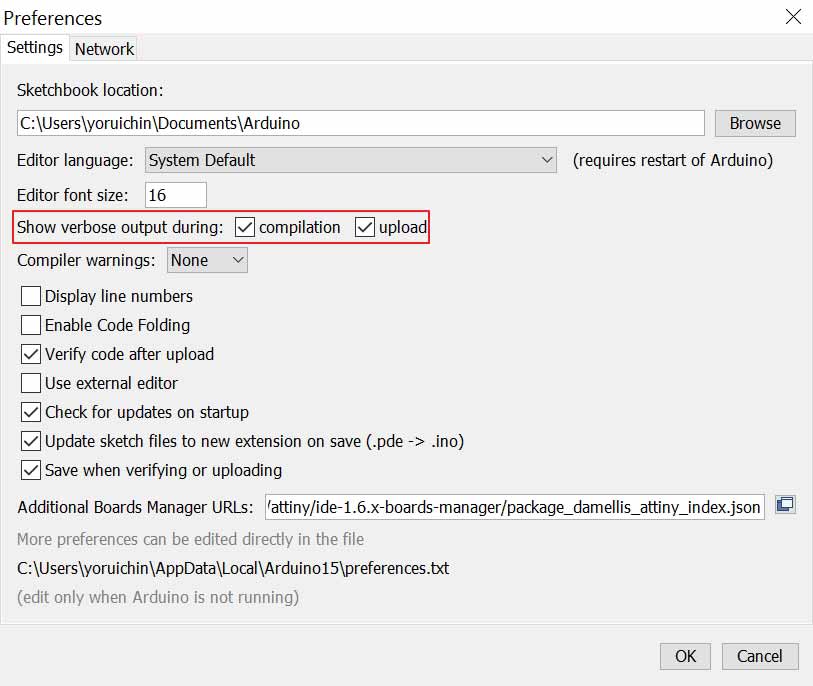
Task: Click '(edit only when Arduino is not running)' text
Action: (158, 597)
